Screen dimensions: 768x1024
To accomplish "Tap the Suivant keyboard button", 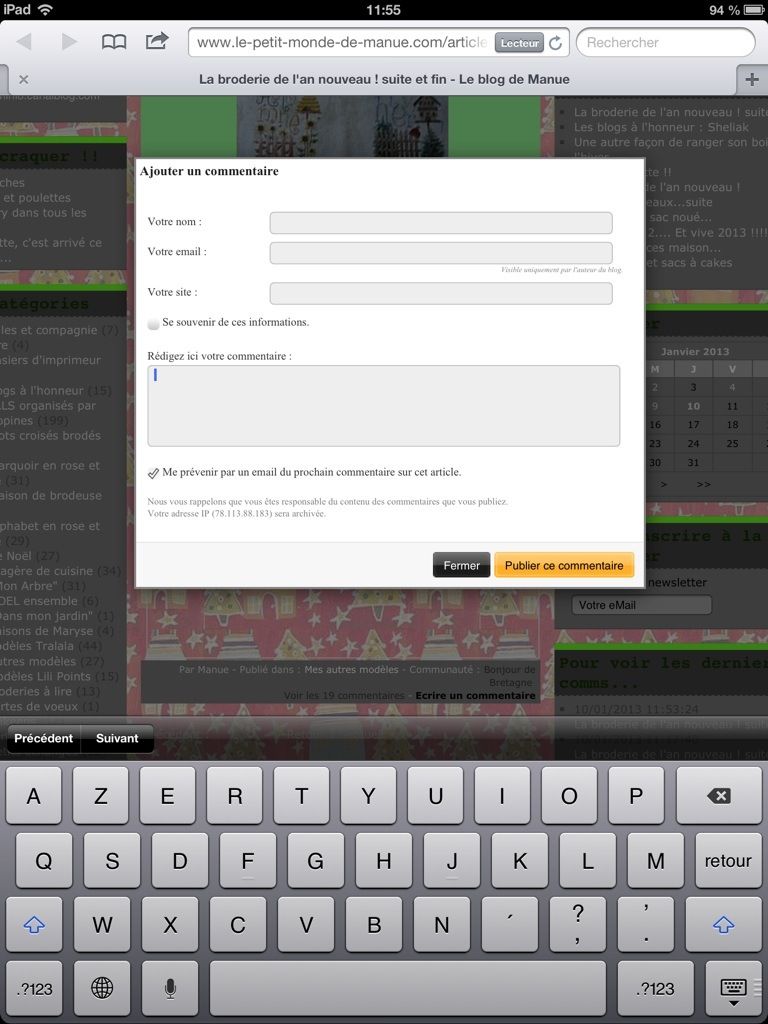I will click(117, 739).
